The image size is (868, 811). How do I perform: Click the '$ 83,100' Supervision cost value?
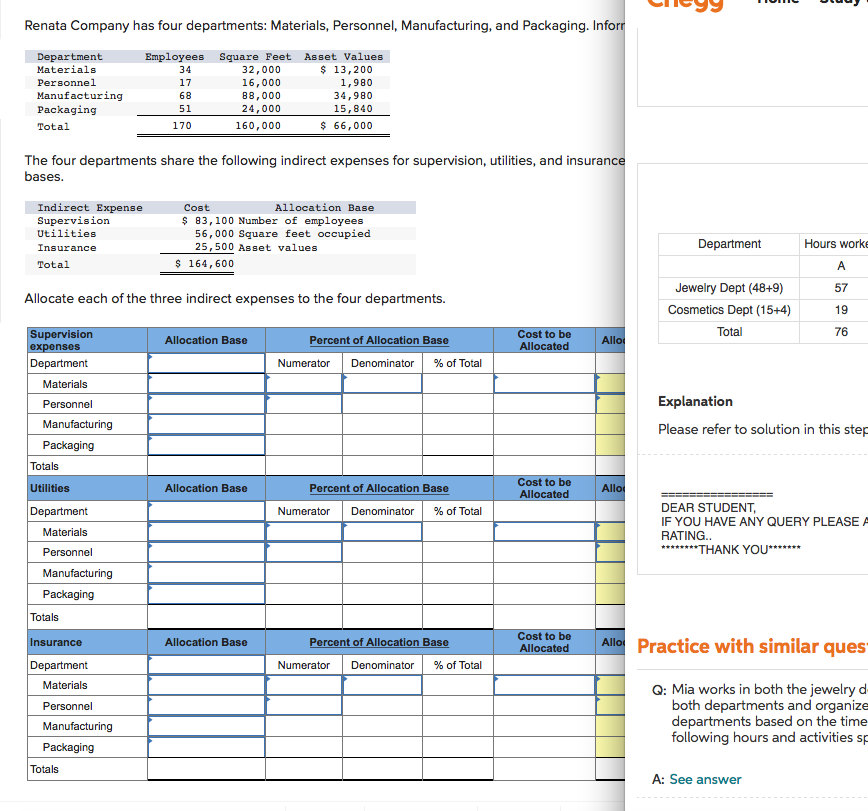coord(208,220)
